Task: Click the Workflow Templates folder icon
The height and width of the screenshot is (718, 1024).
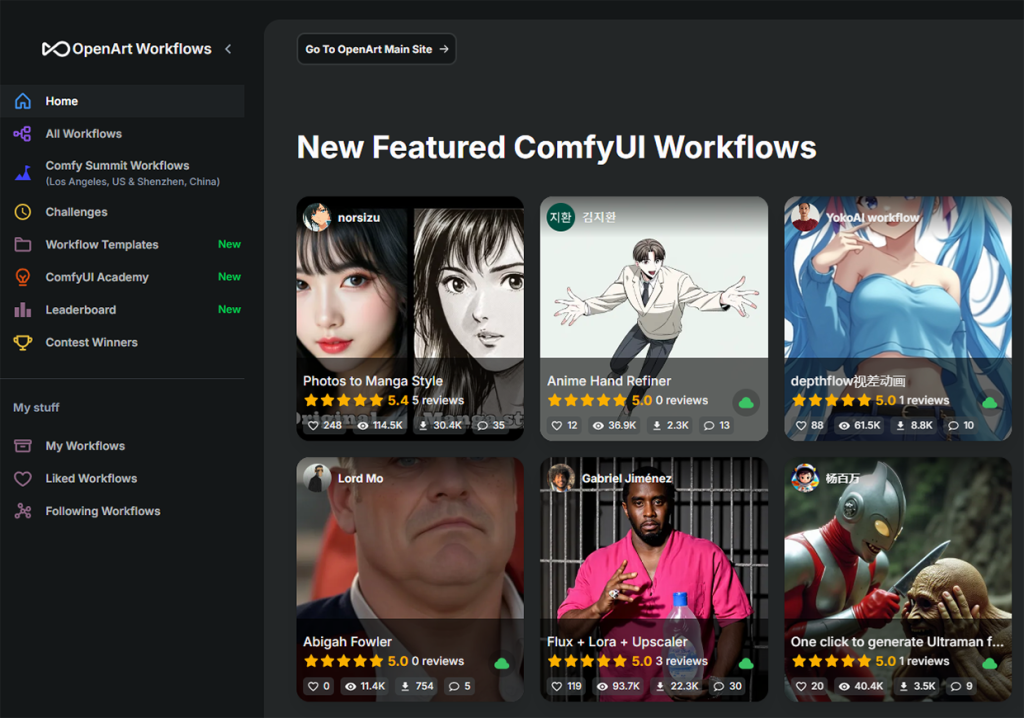Action: click(x=23, y=245)
